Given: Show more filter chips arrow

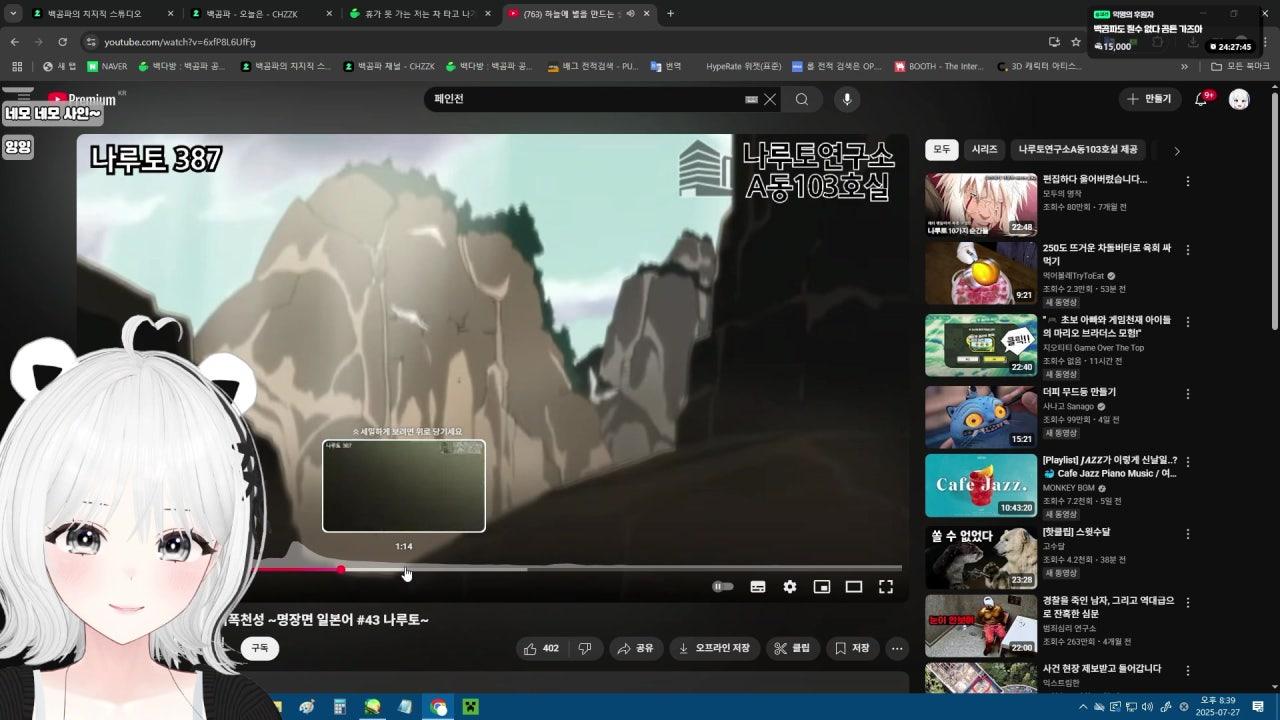Looking at the screenshot, I should [x=1177, y=151].
